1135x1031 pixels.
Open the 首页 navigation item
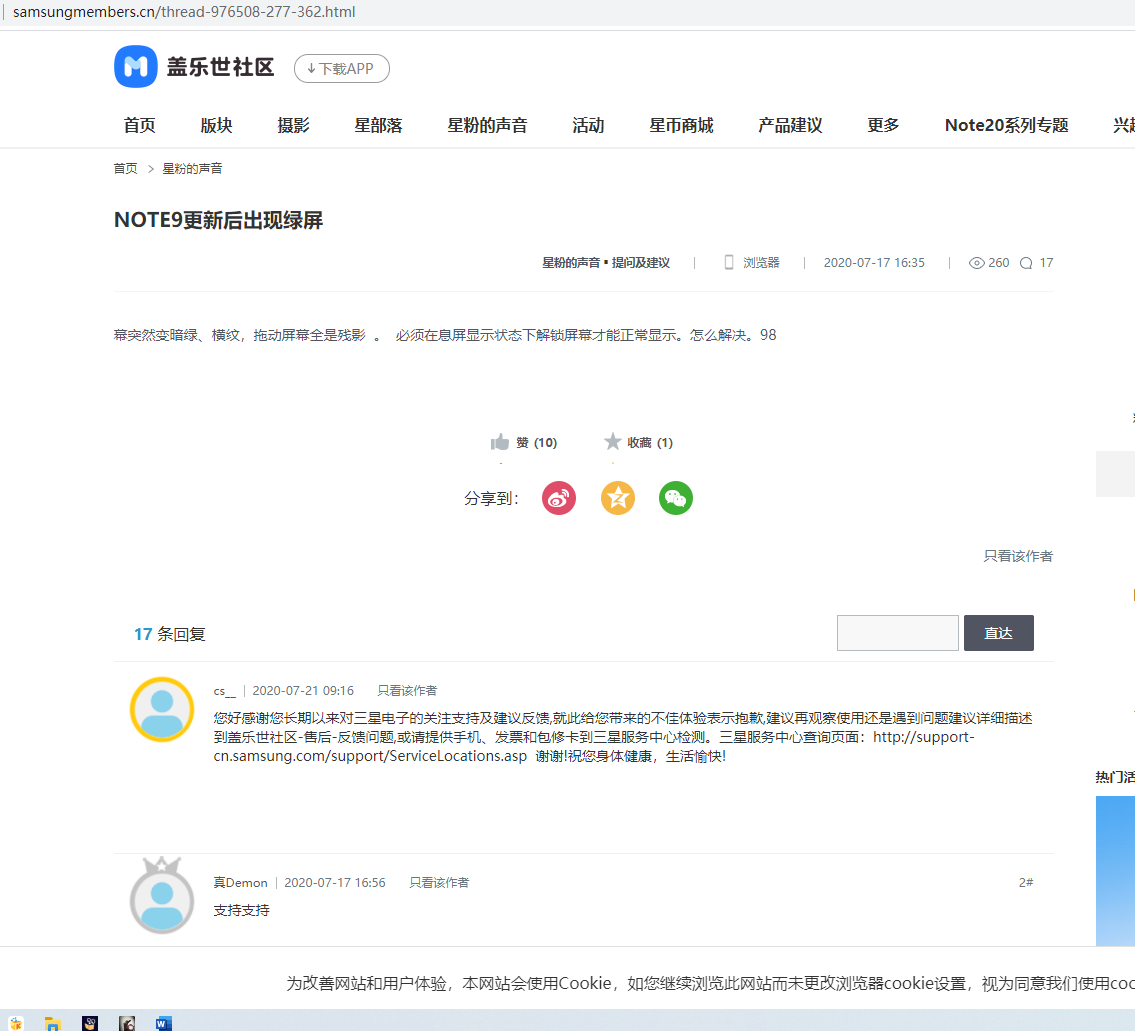pyautogui.click(x=140, y=125)
